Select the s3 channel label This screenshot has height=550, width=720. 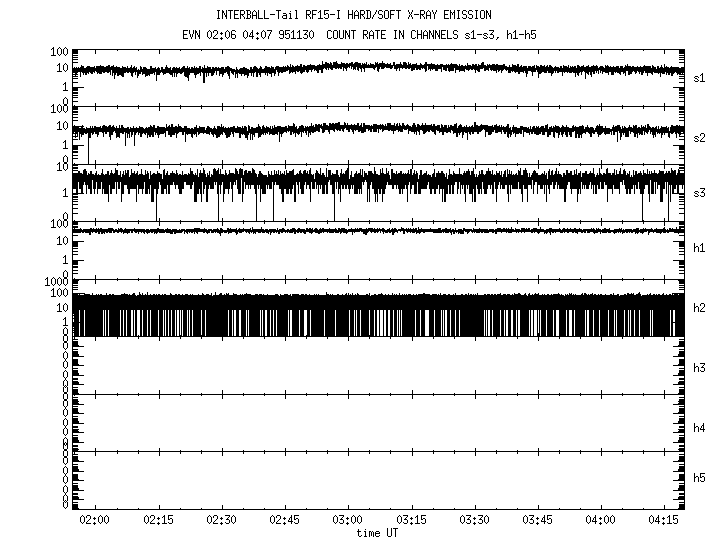[x=700, y=192]
